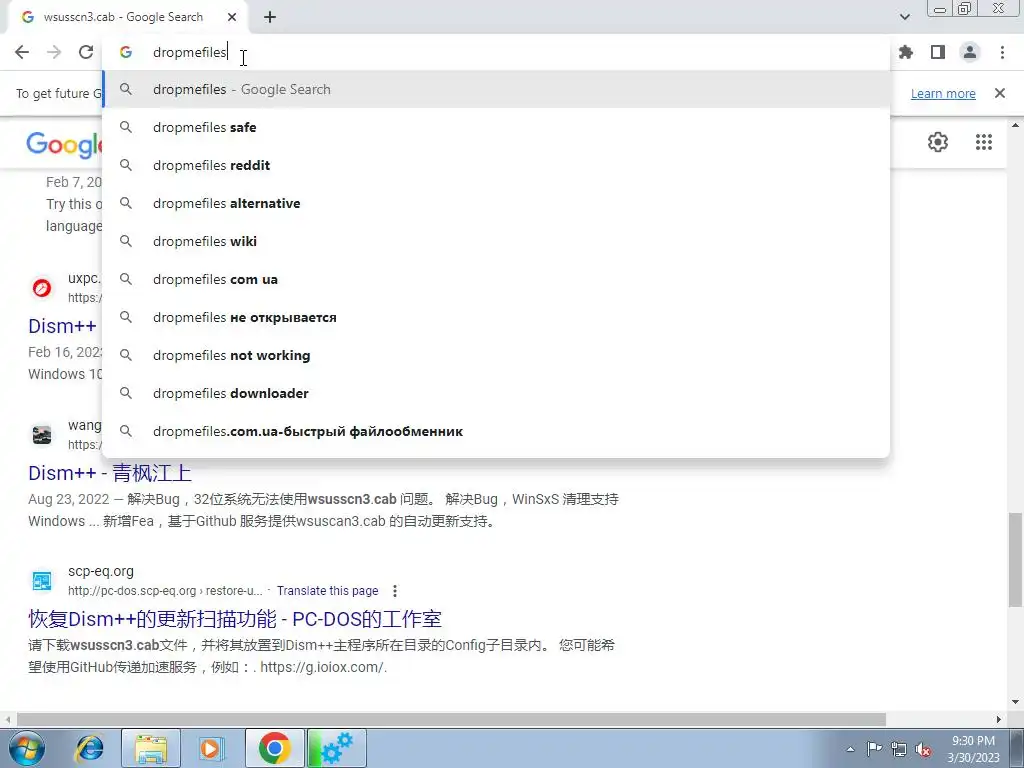Click Translate this page link
1024x768 pixels.
tap(327, 590)
